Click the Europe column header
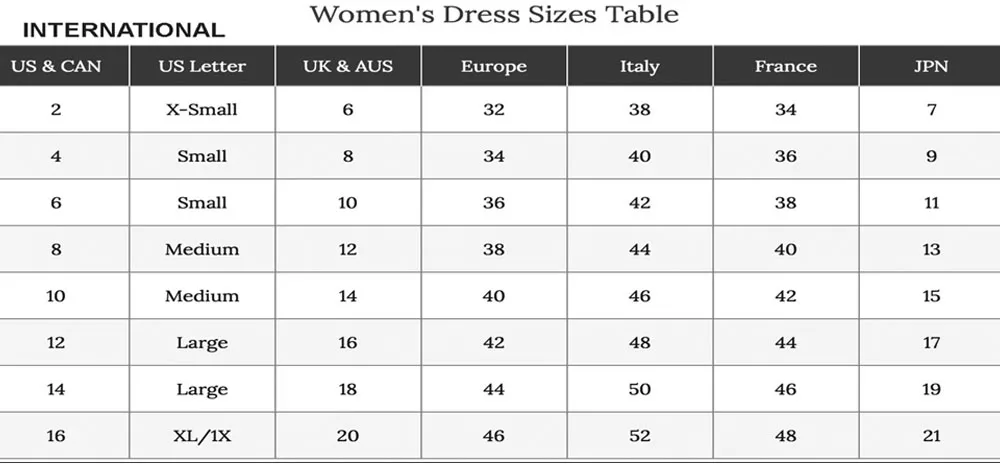This screenshot has width=1000, height=464. [494, 67]
